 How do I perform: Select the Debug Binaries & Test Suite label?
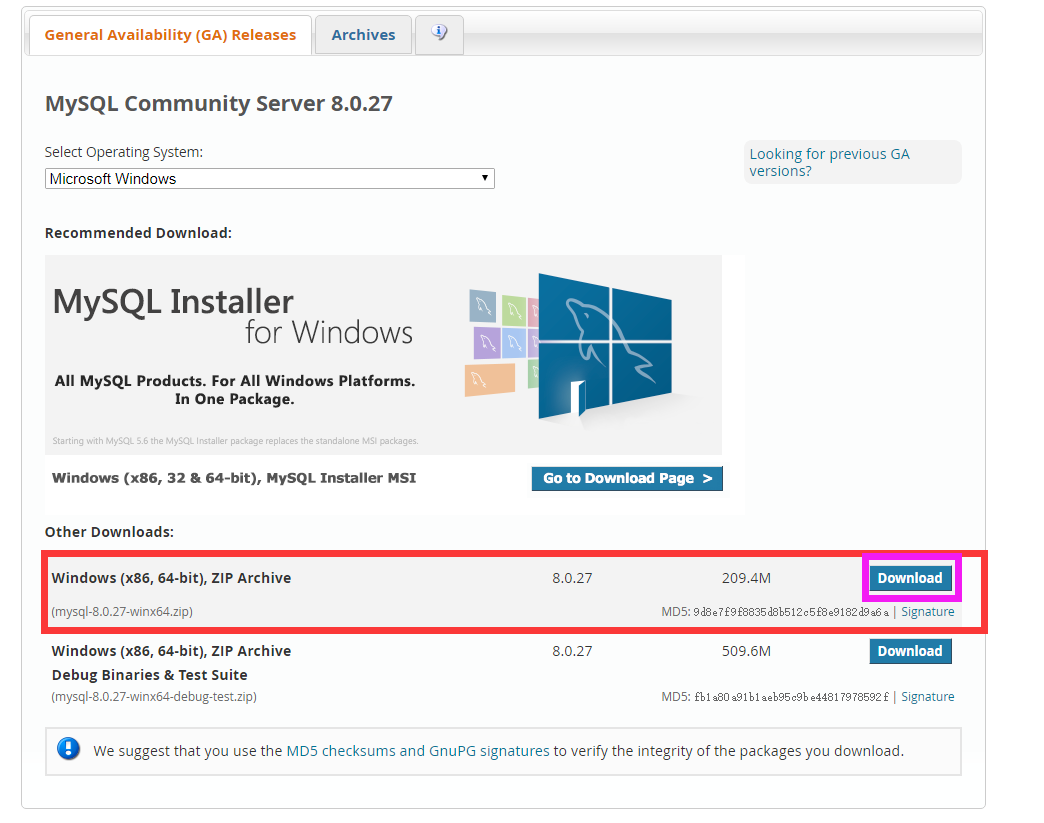coord(150,675)
